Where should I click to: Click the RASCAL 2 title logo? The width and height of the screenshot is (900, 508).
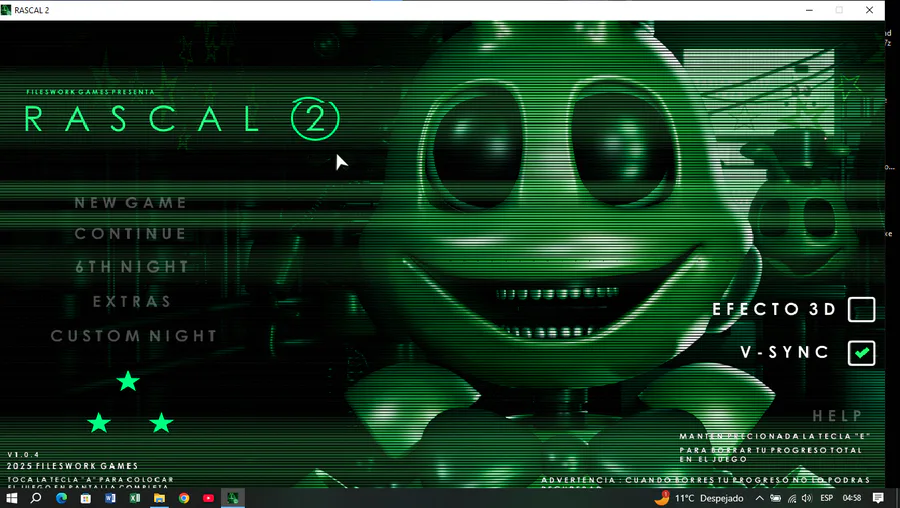pyautogui.click(x=183, y=119)
